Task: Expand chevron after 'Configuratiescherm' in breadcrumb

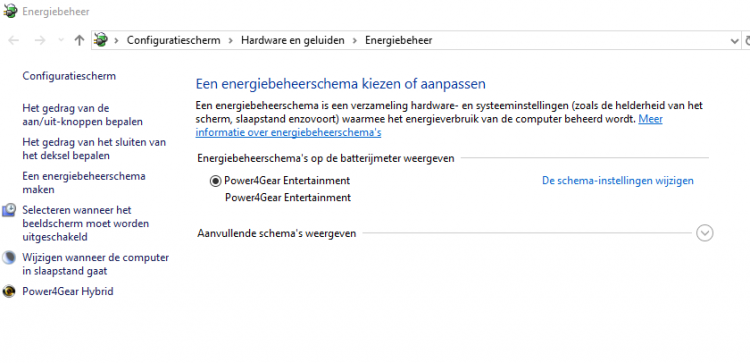Action: tap(231, 41)
